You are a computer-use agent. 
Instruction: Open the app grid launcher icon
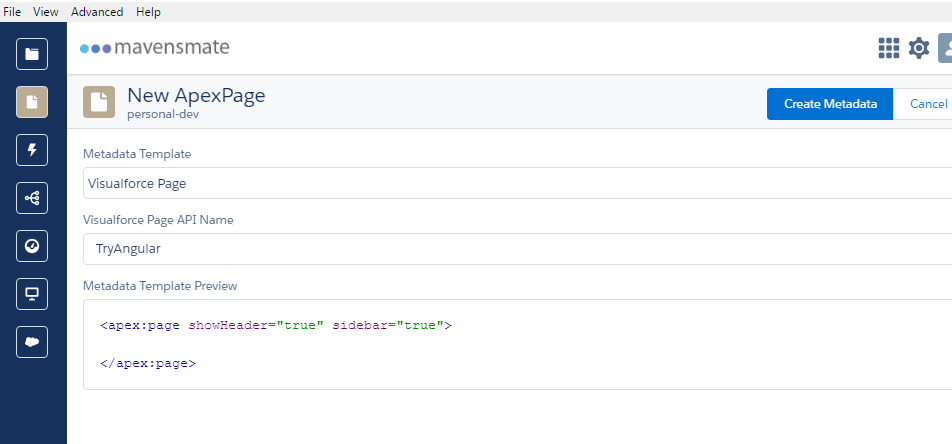pos(889,48)
